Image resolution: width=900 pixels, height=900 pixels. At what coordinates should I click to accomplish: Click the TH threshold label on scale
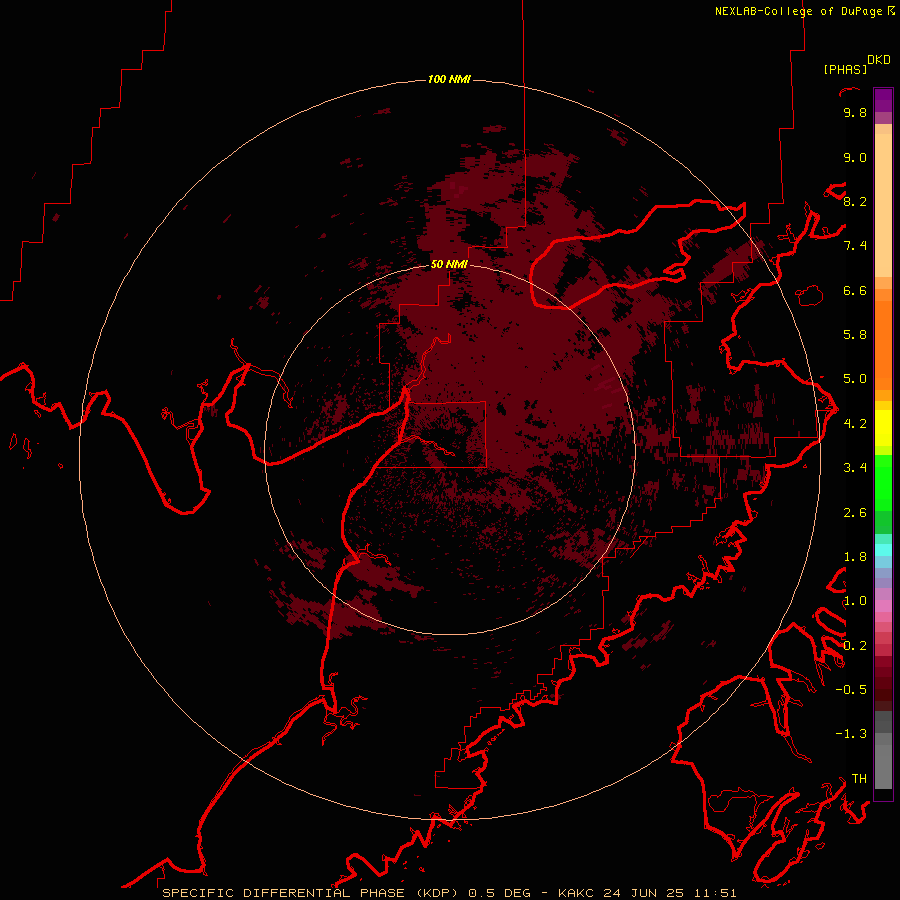click(x=859, y=779)
